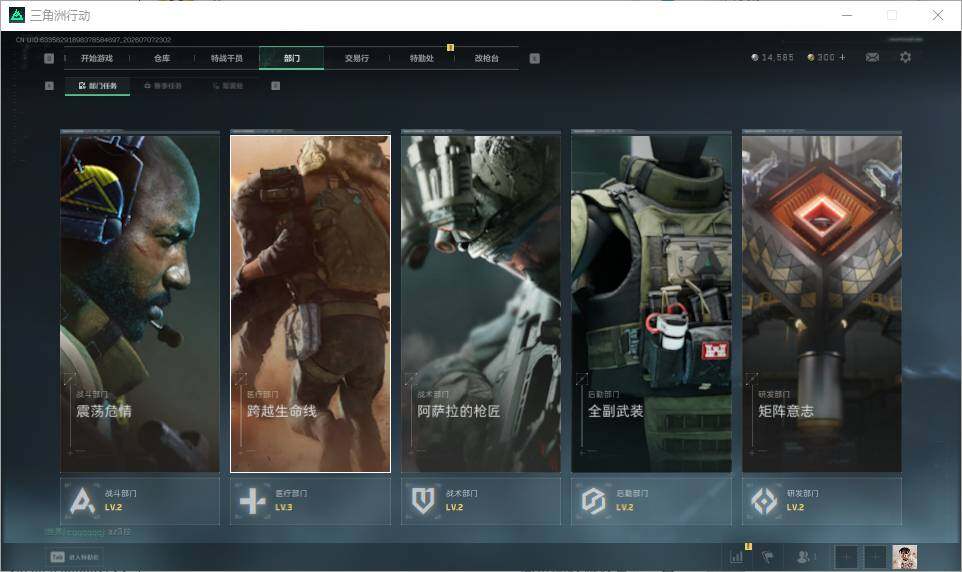Select the 部门任务 sub-tab
This screenshot has height=572, width=962.
(x=98, y=86)
